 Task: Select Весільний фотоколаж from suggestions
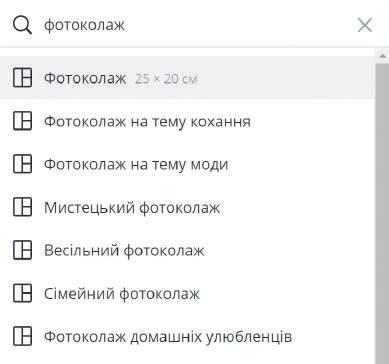point(187,250)
